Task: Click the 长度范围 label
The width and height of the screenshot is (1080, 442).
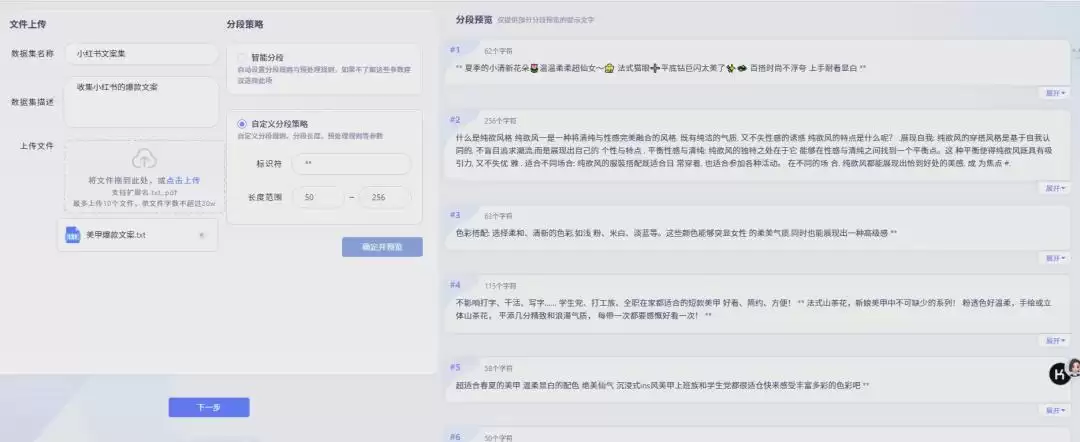Action: [265, 198]
